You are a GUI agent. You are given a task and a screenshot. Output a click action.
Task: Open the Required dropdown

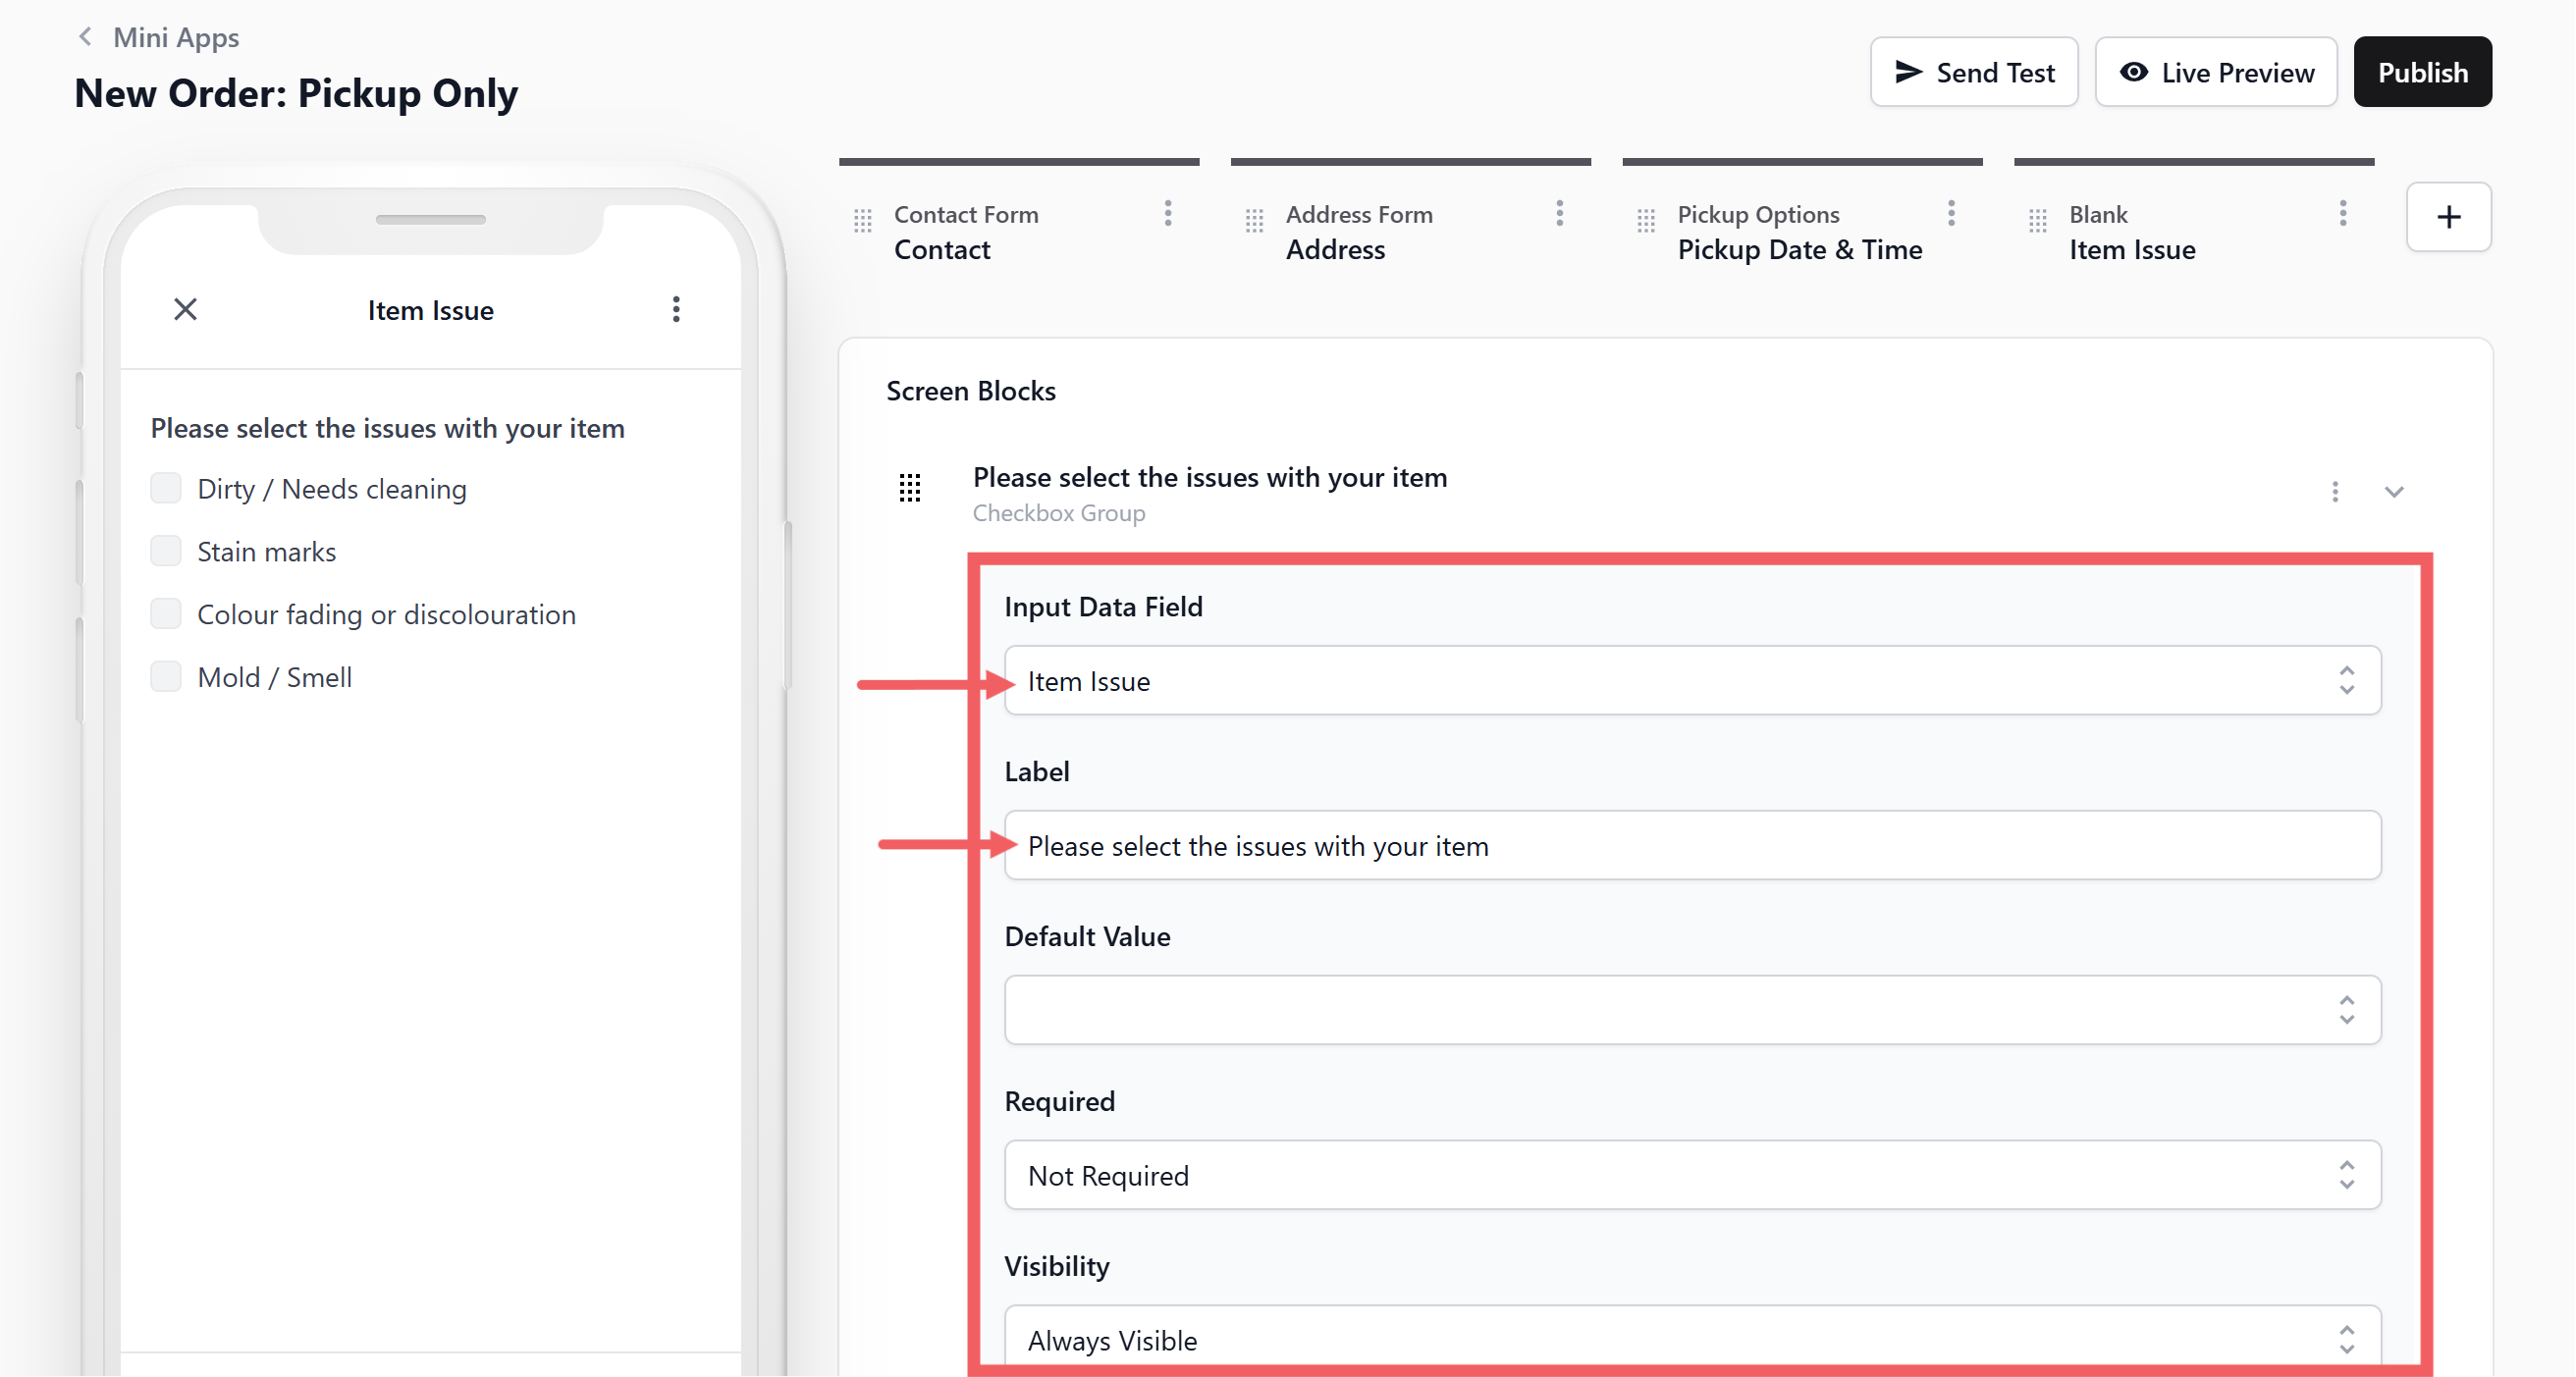click(1691, 1175)
